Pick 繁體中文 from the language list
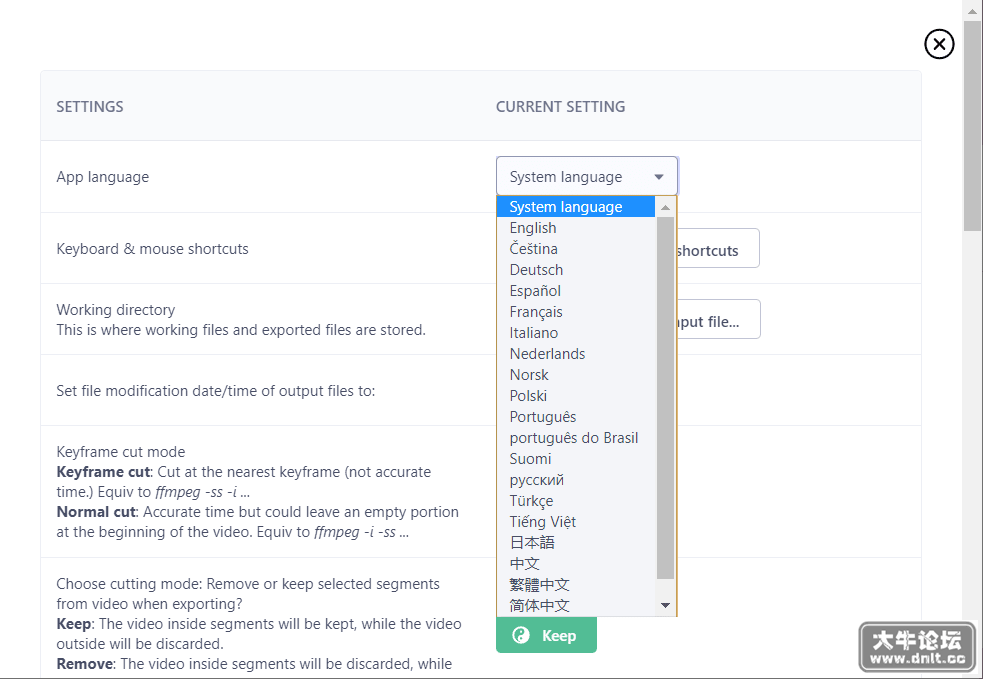The height and width of the screenshot is (679, 983). (576, 585)
